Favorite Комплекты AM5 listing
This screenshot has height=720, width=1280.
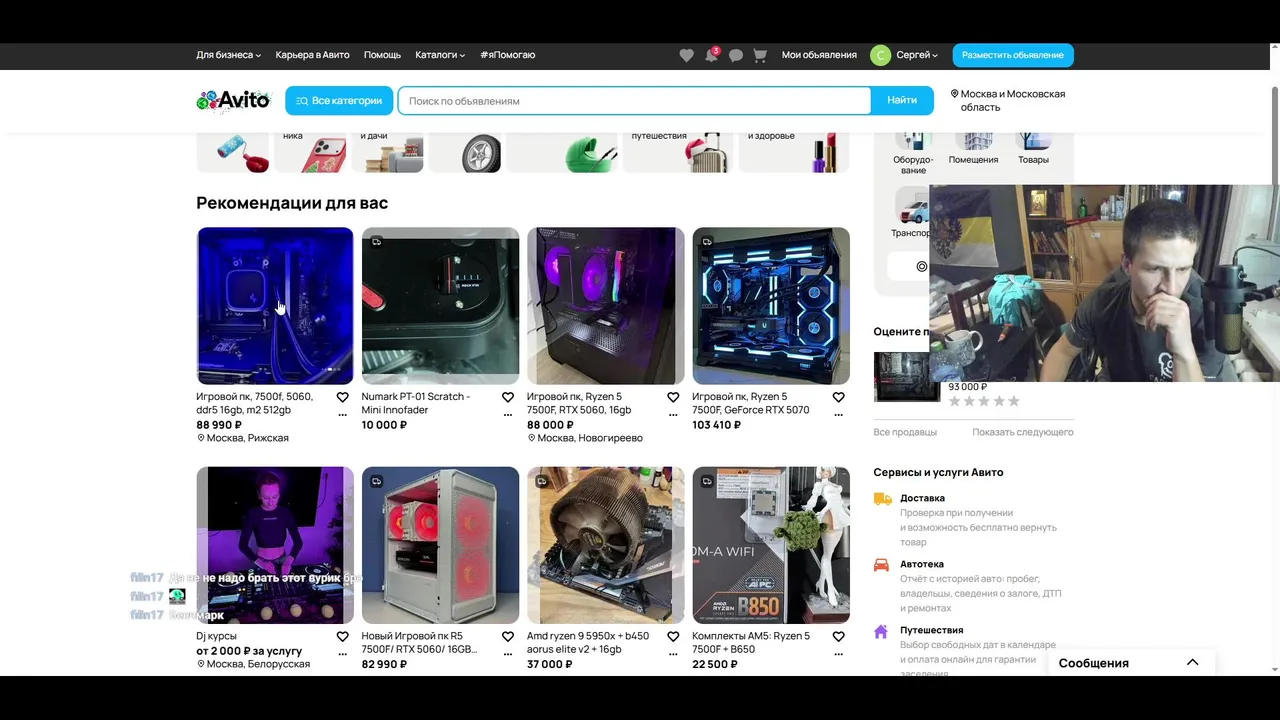point(838,636)
